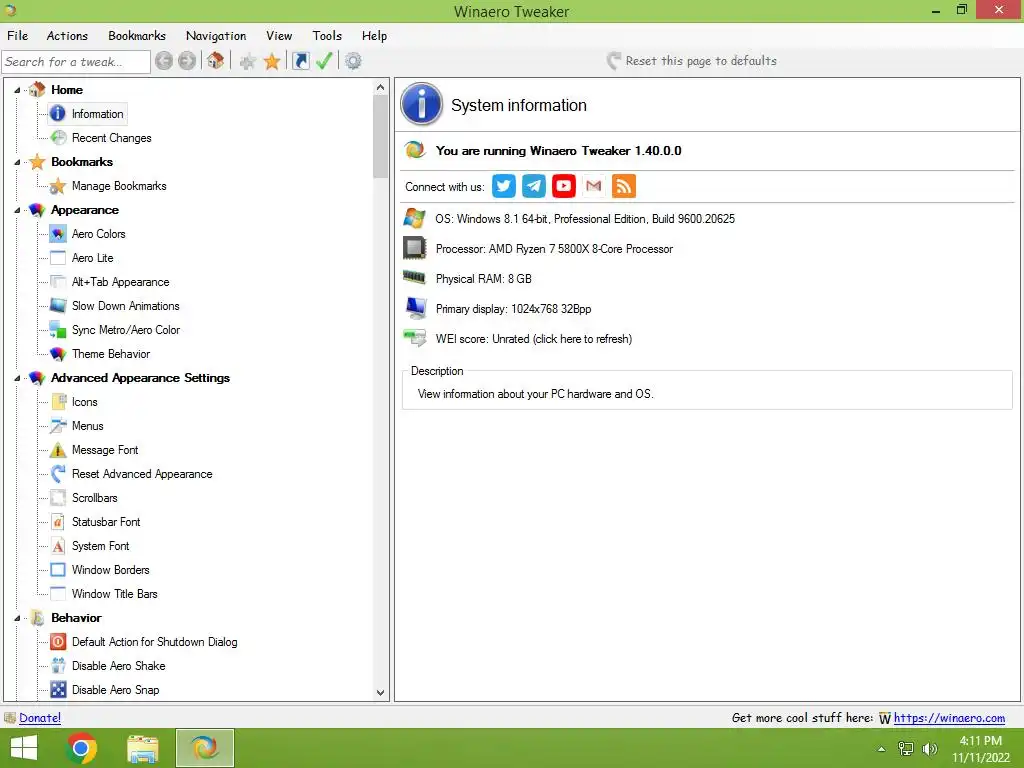Select Window Title Bars tree item
1024x768 pixels.
pos(114,594)
